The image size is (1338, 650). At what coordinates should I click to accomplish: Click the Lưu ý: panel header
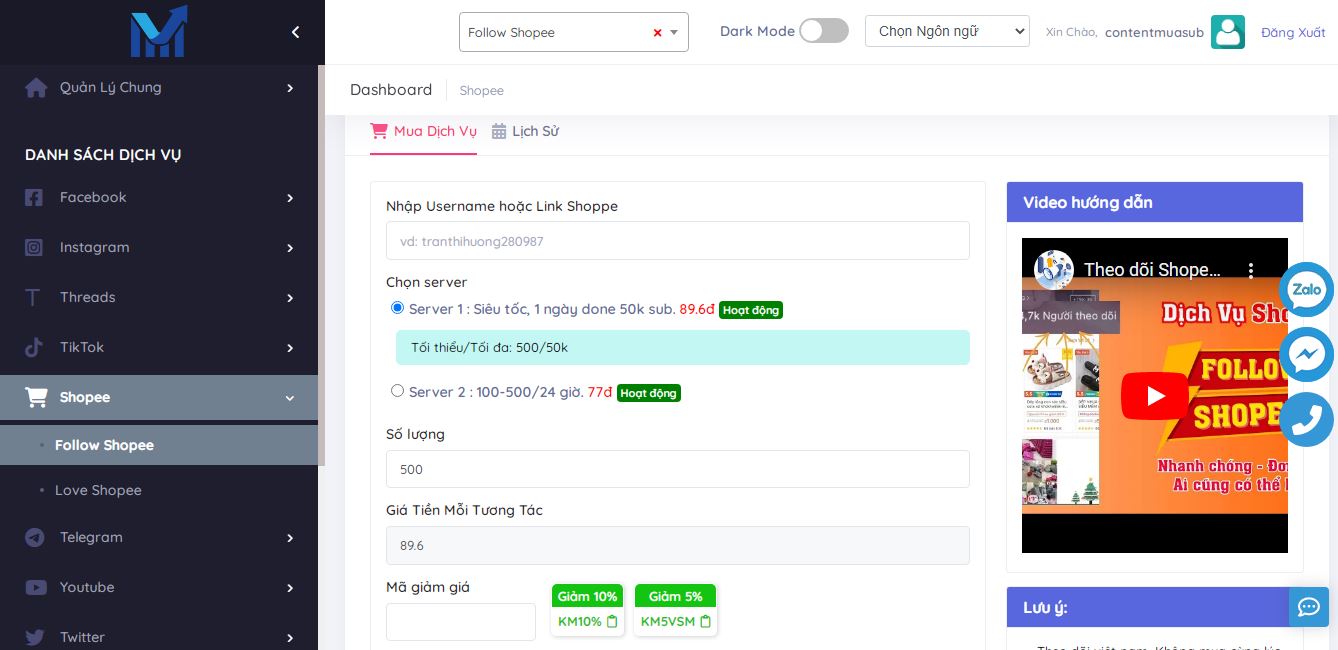[x=1155, y=607]
